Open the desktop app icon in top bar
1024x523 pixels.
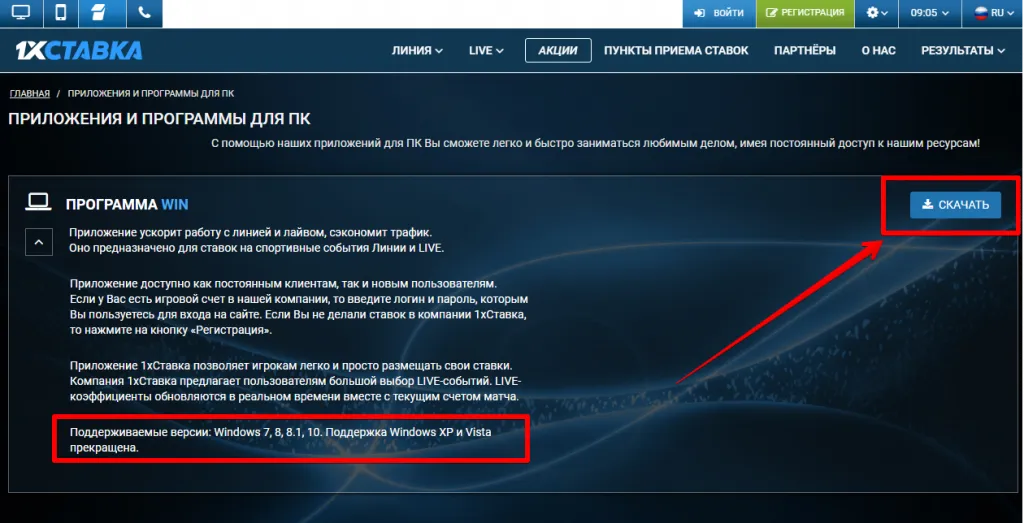21,13
